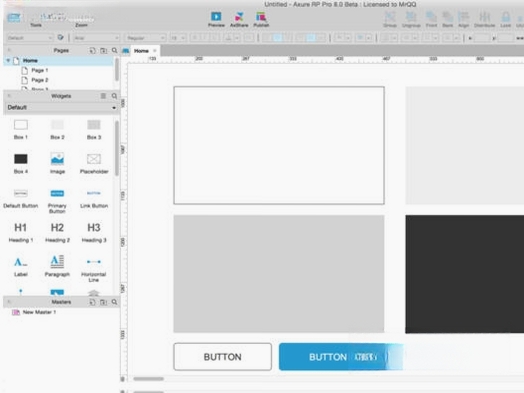The height and width of the screenshot is (393, 524).
Task: Close the Home canvas tab
Action: (155, 51)
